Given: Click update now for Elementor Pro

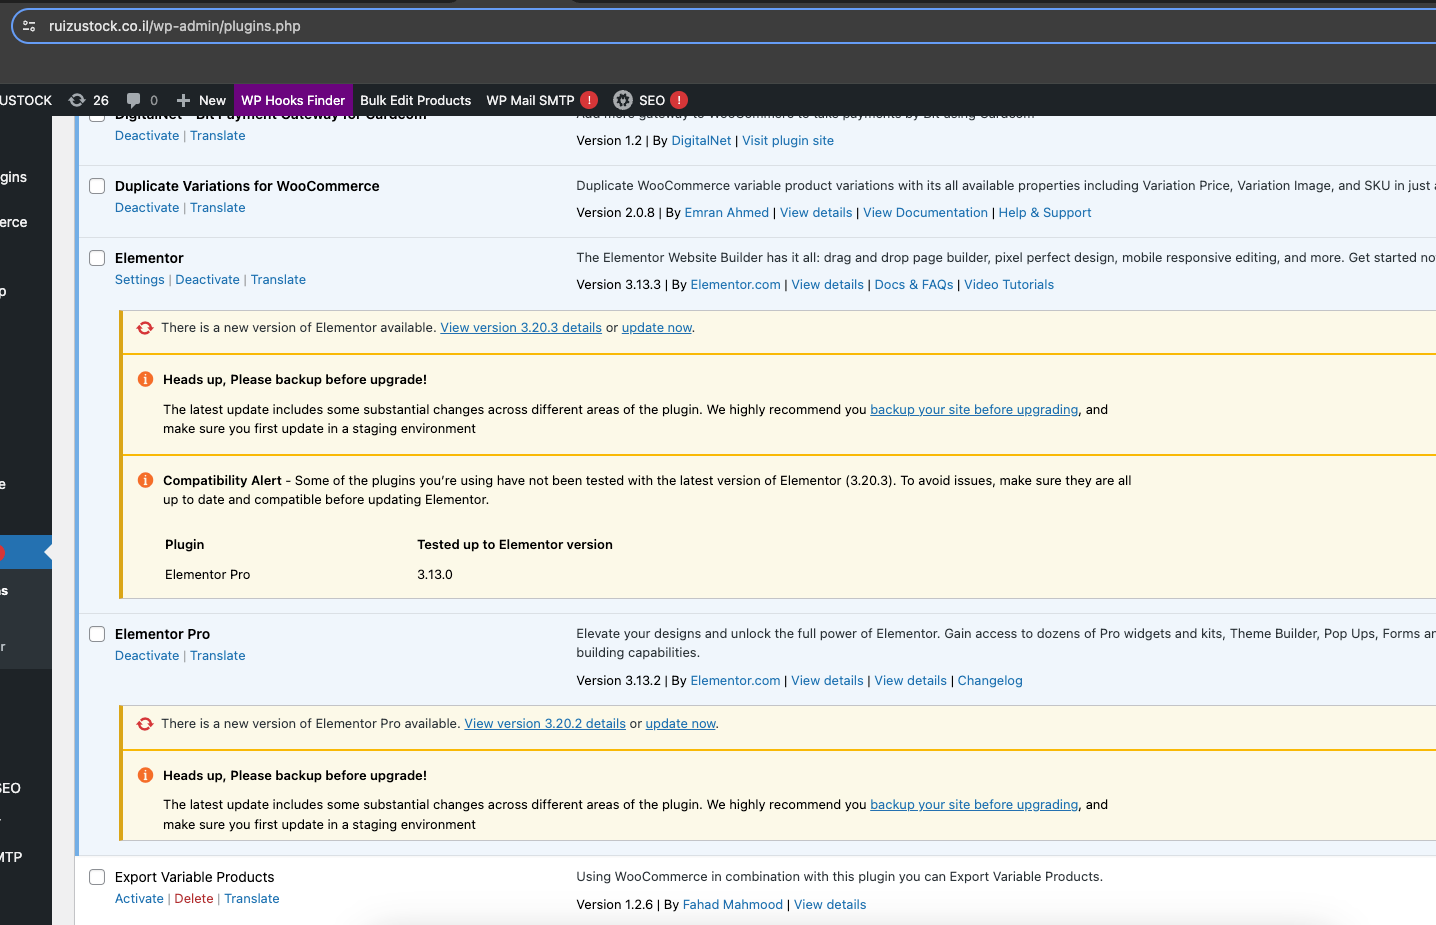Looking at the screenshot, I should tap(681, 724).
